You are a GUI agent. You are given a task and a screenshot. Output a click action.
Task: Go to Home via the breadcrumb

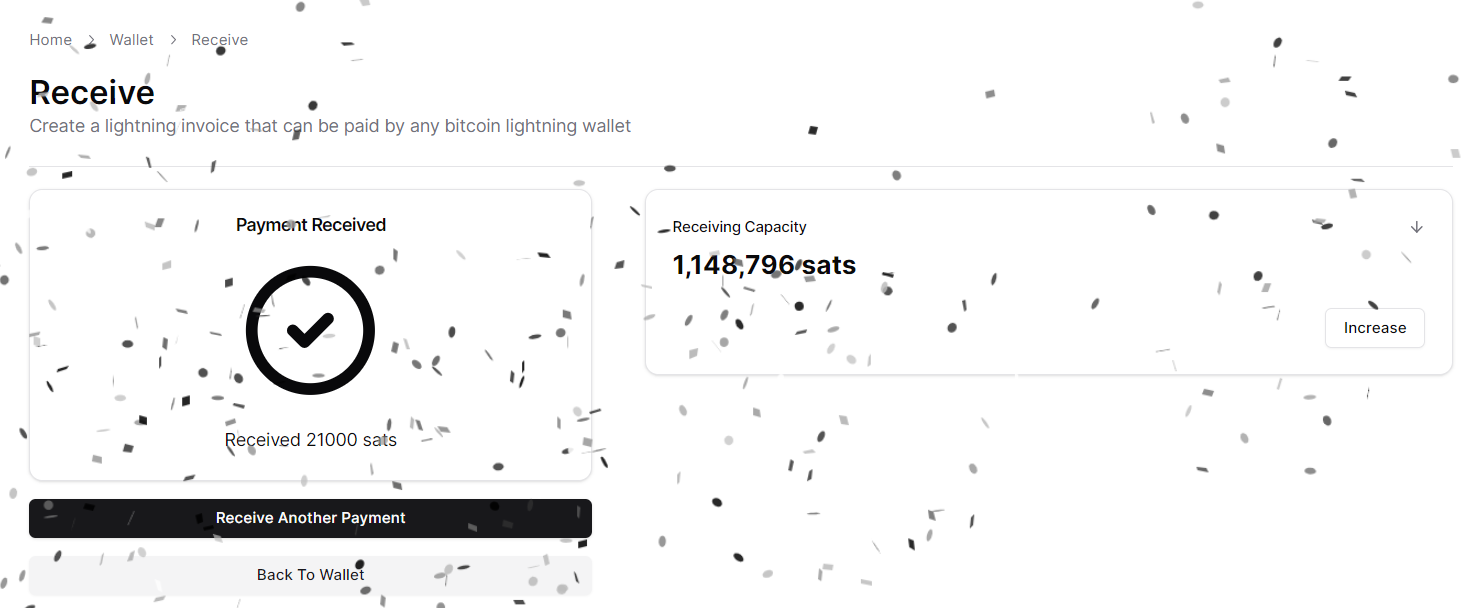[51, 40]
